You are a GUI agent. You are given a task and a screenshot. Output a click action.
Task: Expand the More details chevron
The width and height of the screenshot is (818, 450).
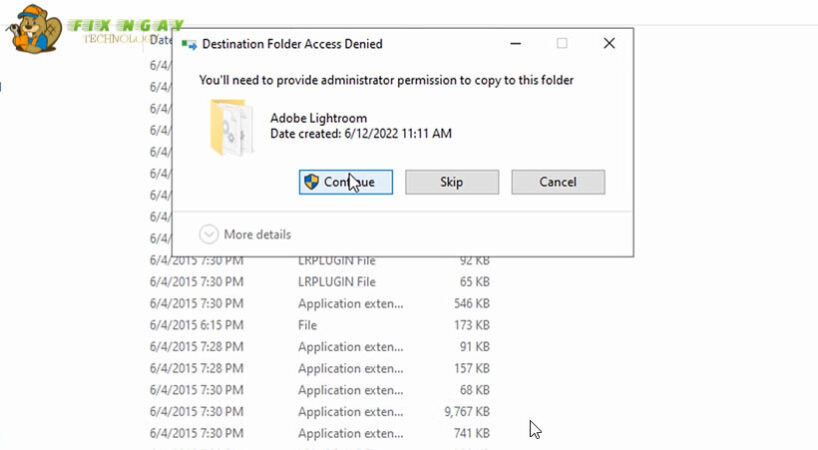coord(209,234)
